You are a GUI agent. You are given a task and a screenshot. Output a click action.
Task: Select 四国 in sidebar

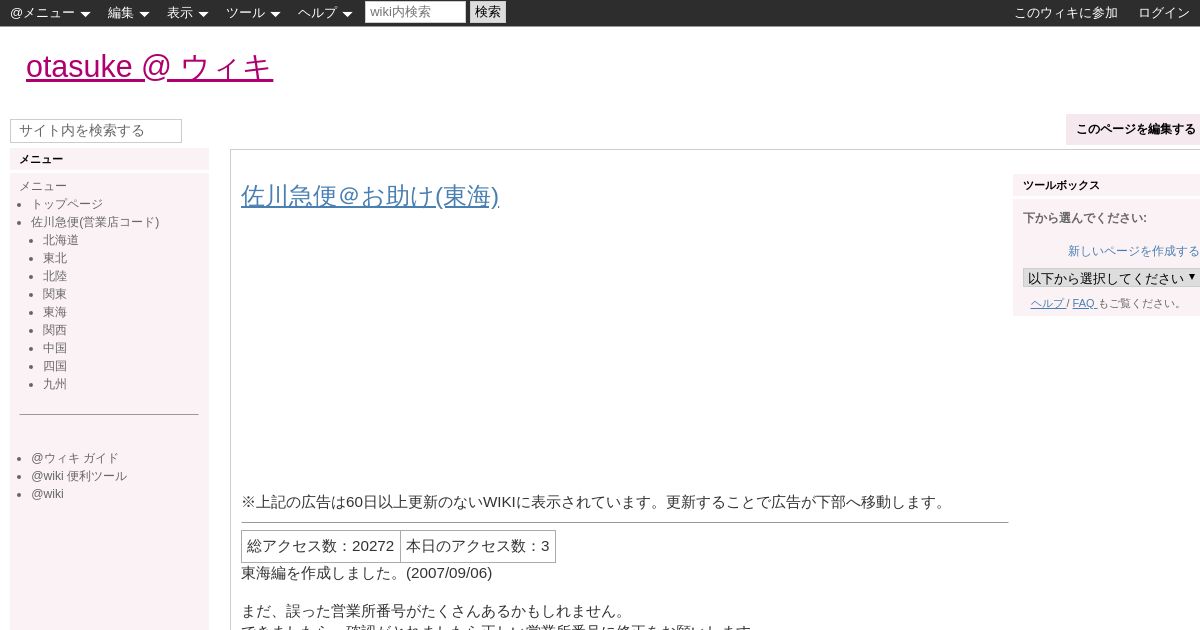click(x=55, y=366)
